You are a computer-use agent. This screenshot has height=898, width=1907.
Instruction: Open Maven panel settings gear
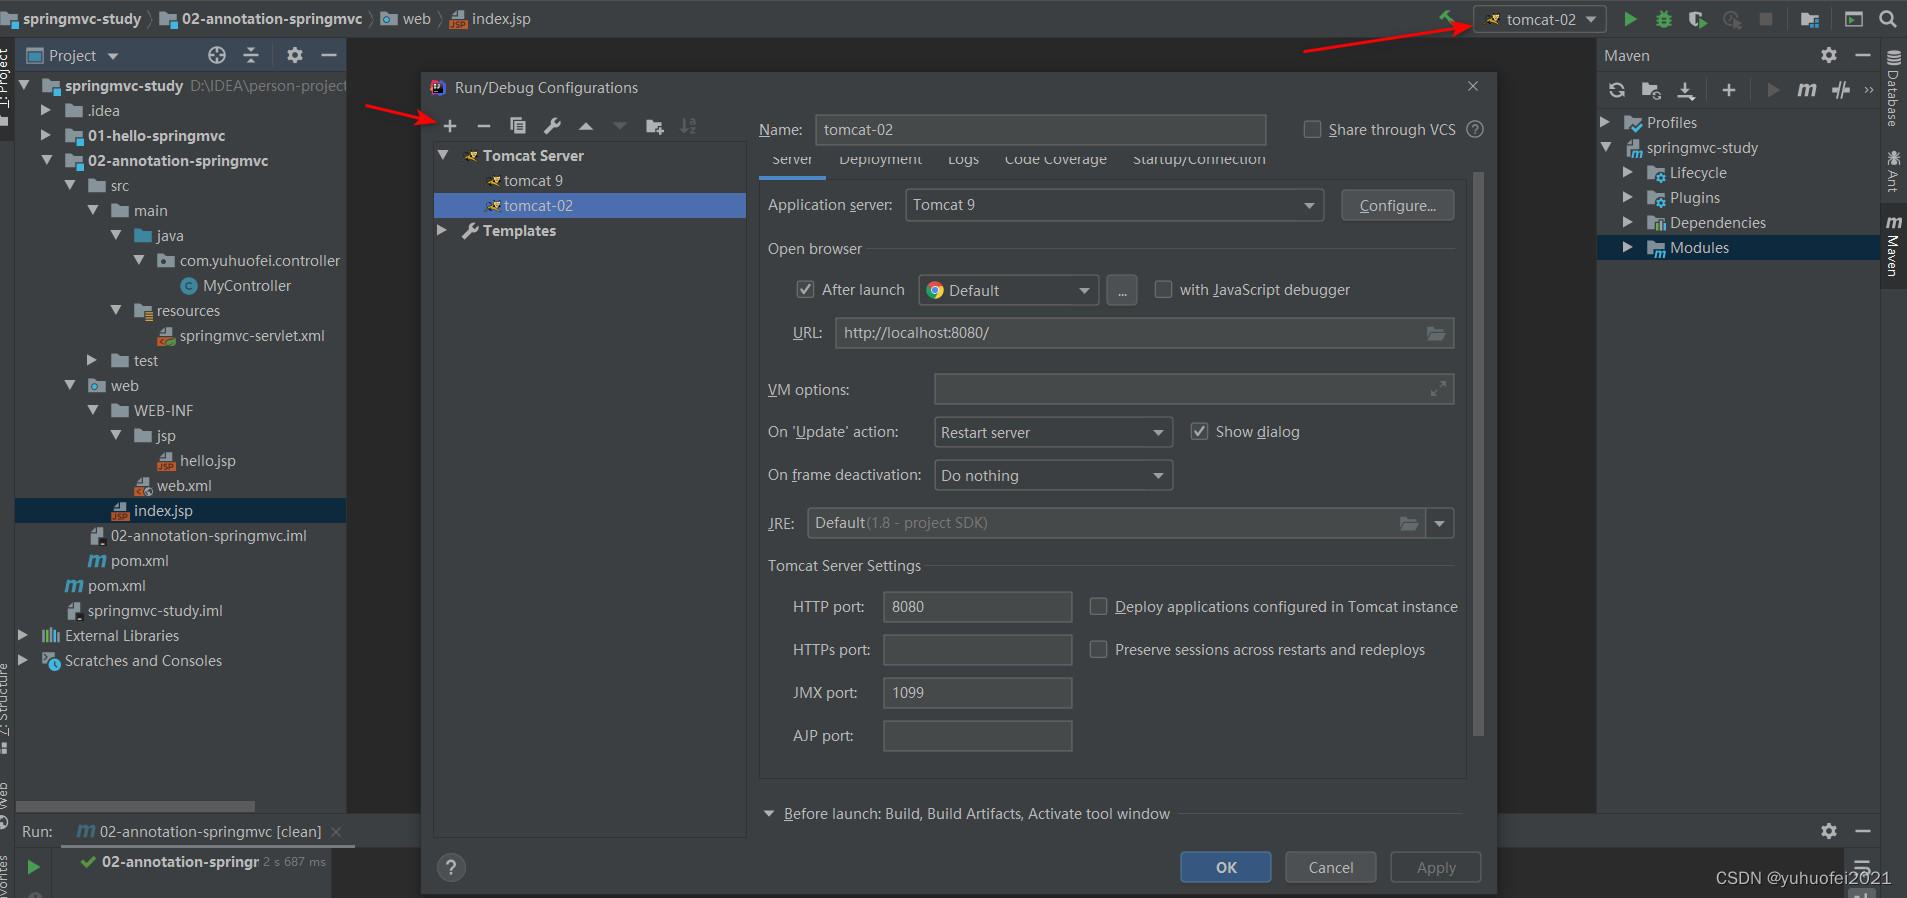pos(1829,55)
